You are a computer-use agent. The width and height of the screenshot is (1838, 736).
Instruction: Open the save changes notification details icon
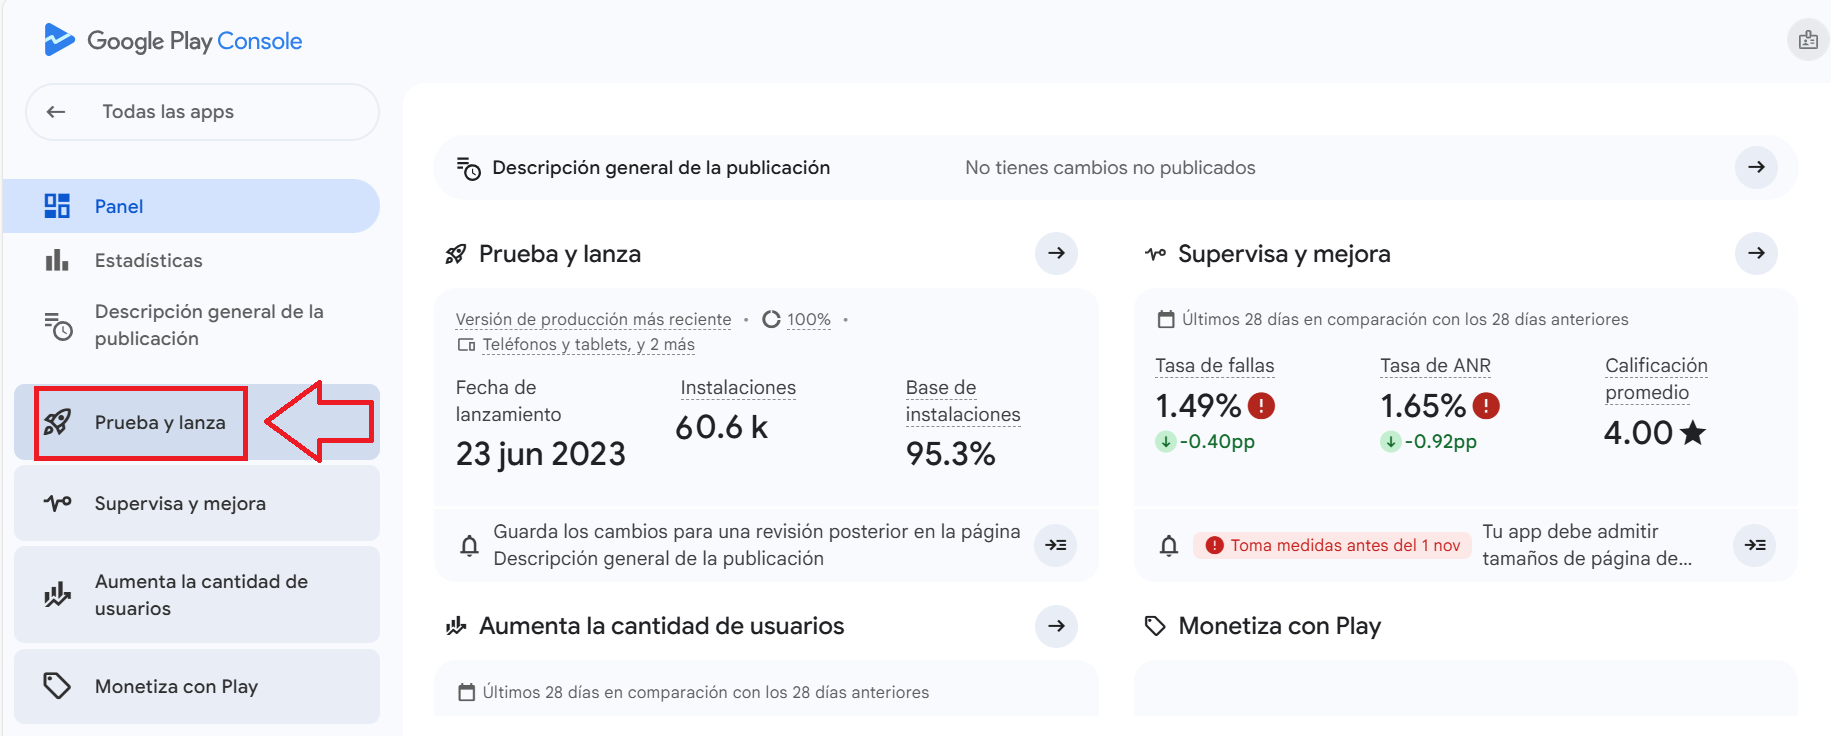1055,545
